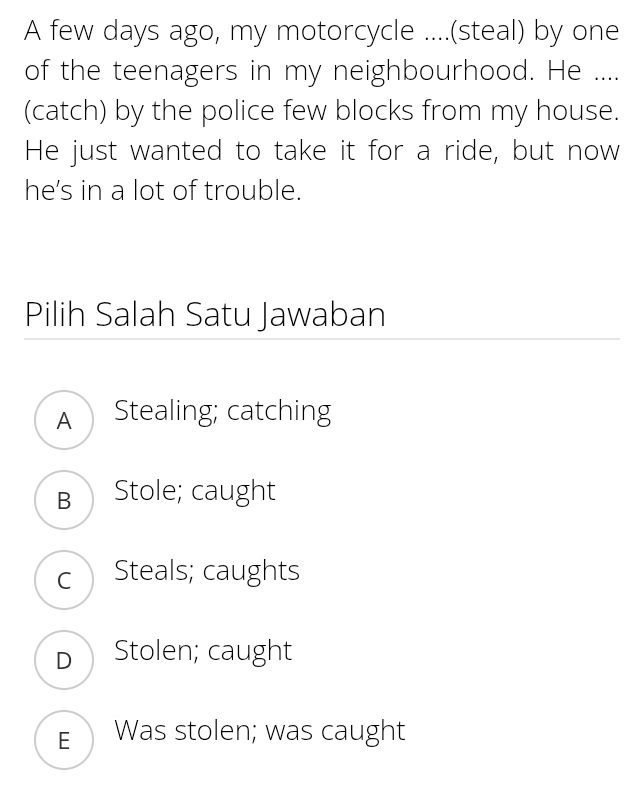Click the phrase 'he's in a lot of trouble'
Image resolution: width=630 pixels, height=791 pixels.
point(162,191)
